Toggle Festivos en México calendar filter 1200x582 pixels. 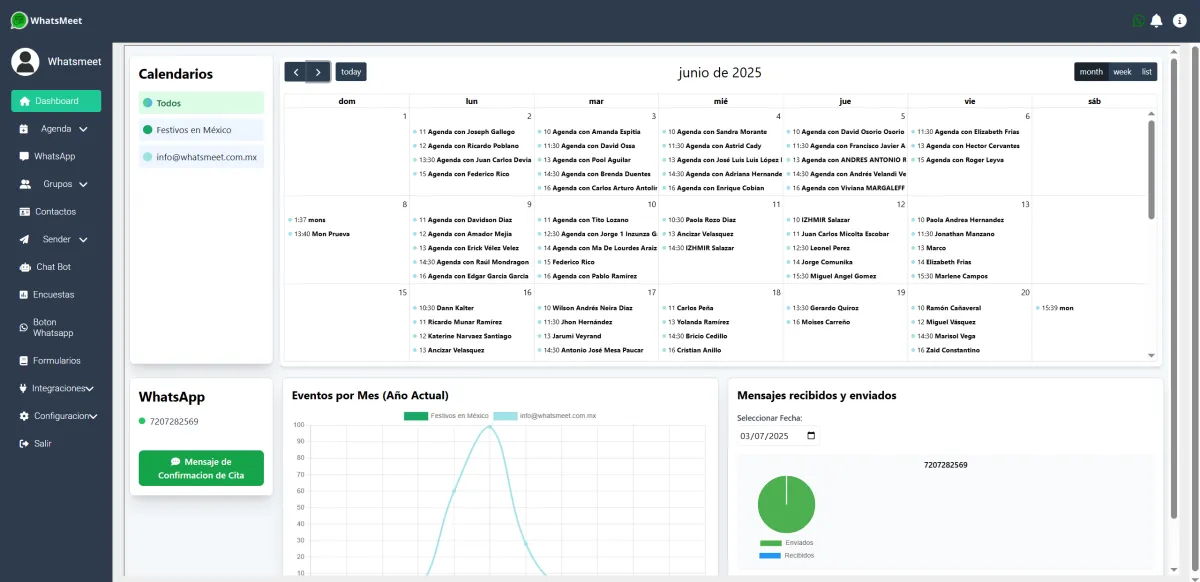click(201, 130)
